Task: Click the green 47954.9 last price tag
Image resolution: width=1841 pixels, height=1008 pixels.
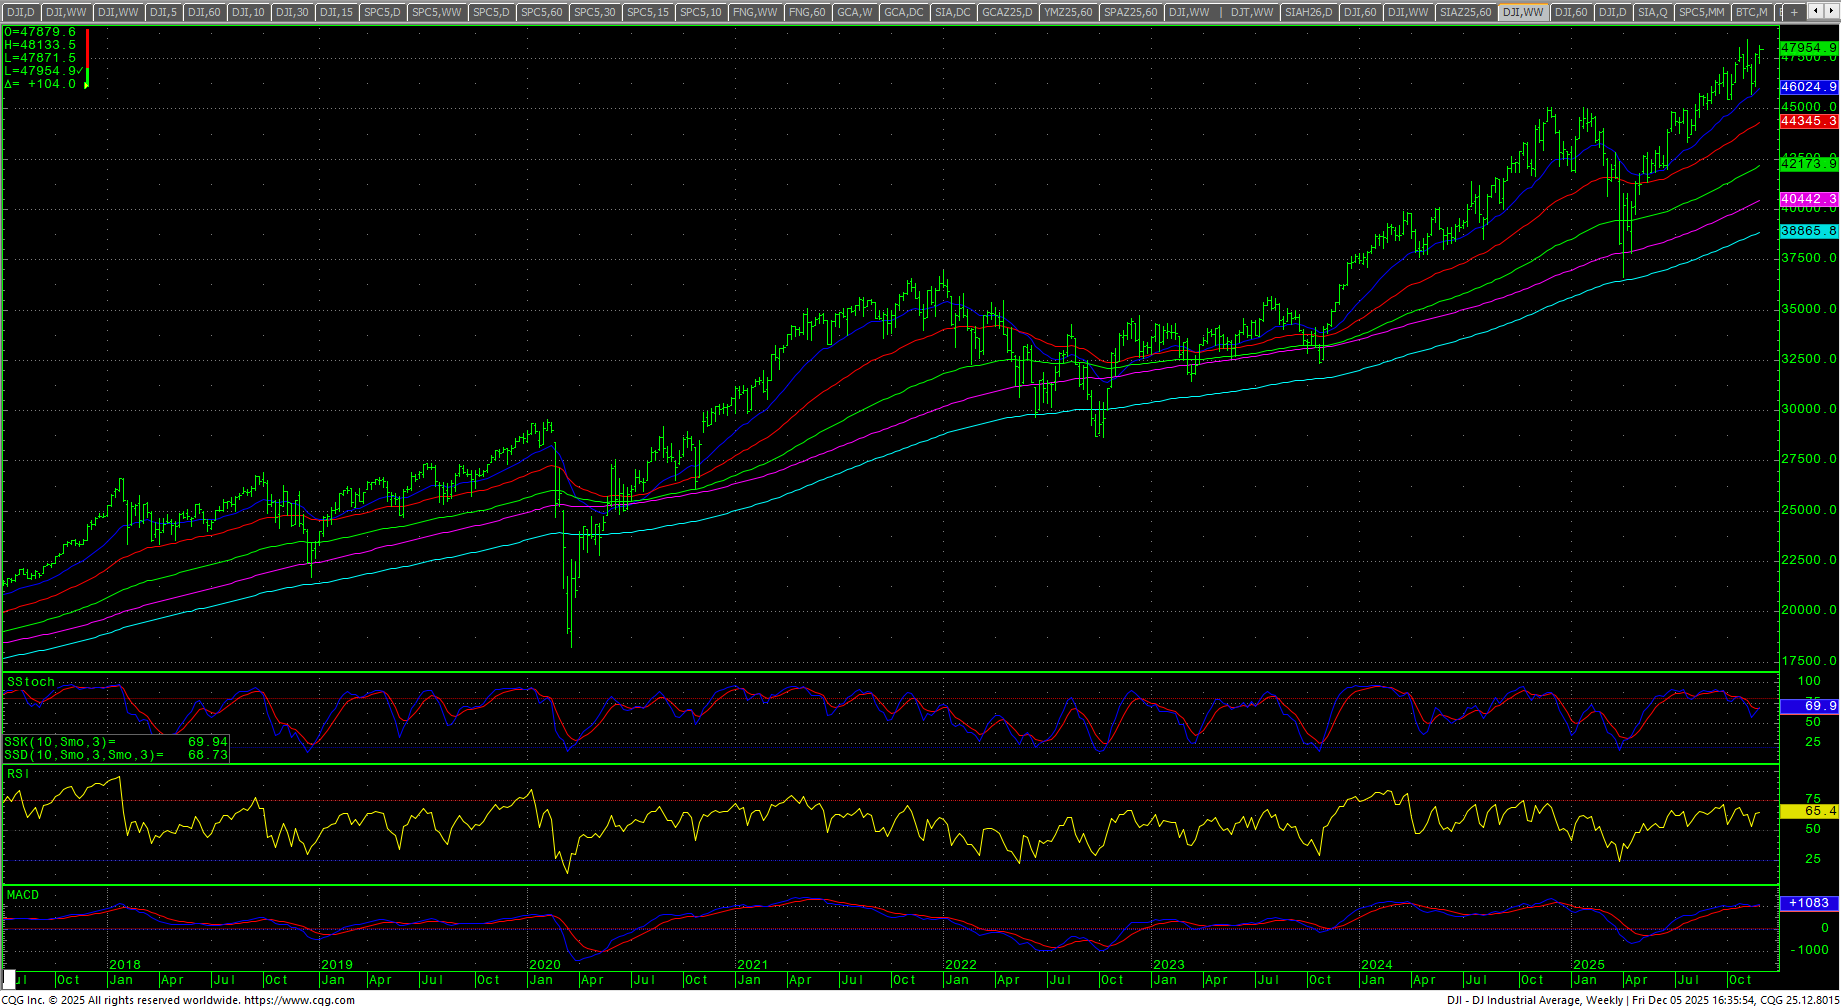Action: click(x=1808, y=48)
